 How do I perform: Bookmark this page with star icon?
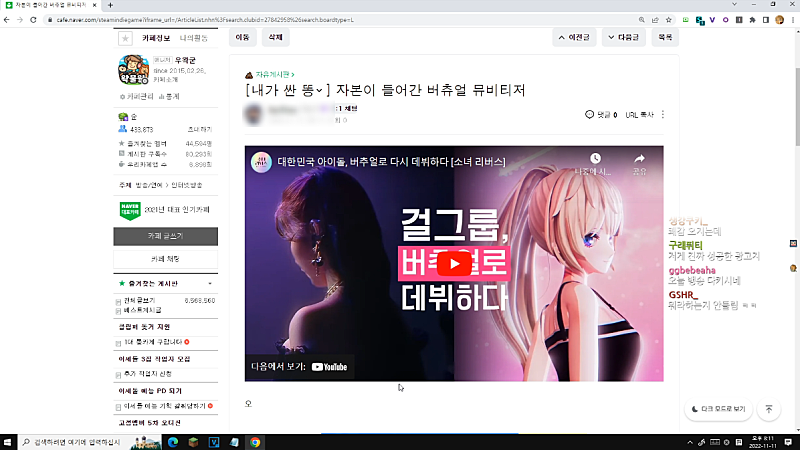coord(668,20)
